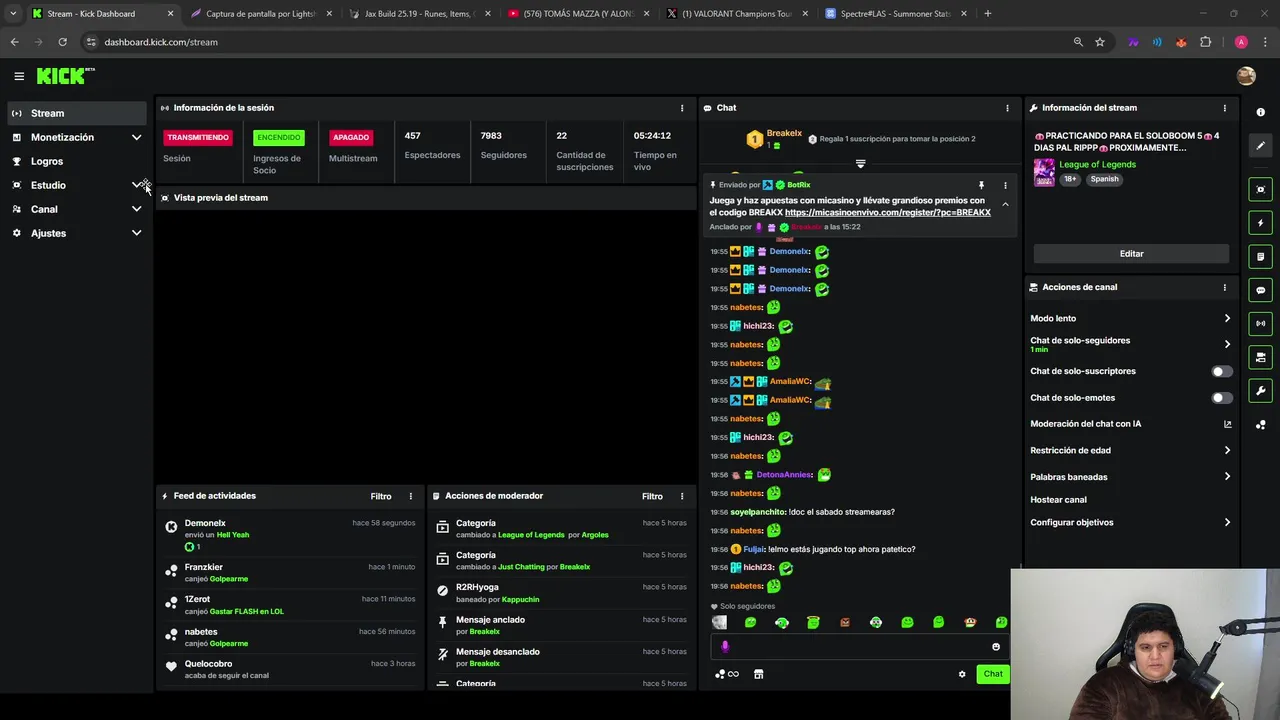Expand the Monetización sidebar section

[x=137, y=137]
